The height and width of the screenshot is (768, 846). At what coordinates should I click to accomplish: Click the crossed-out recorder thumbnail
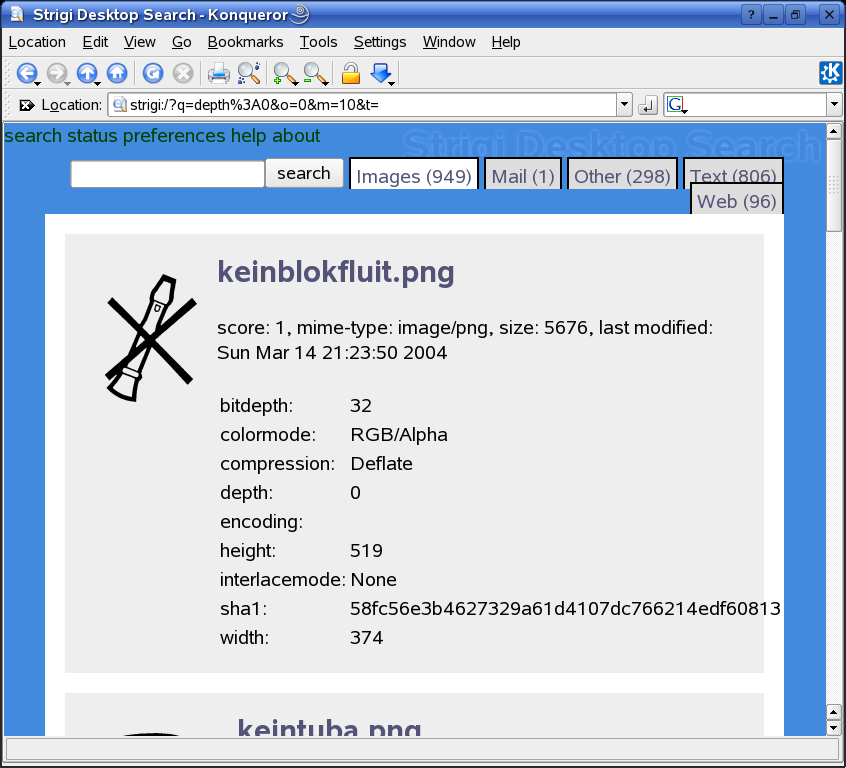point(151,338)
